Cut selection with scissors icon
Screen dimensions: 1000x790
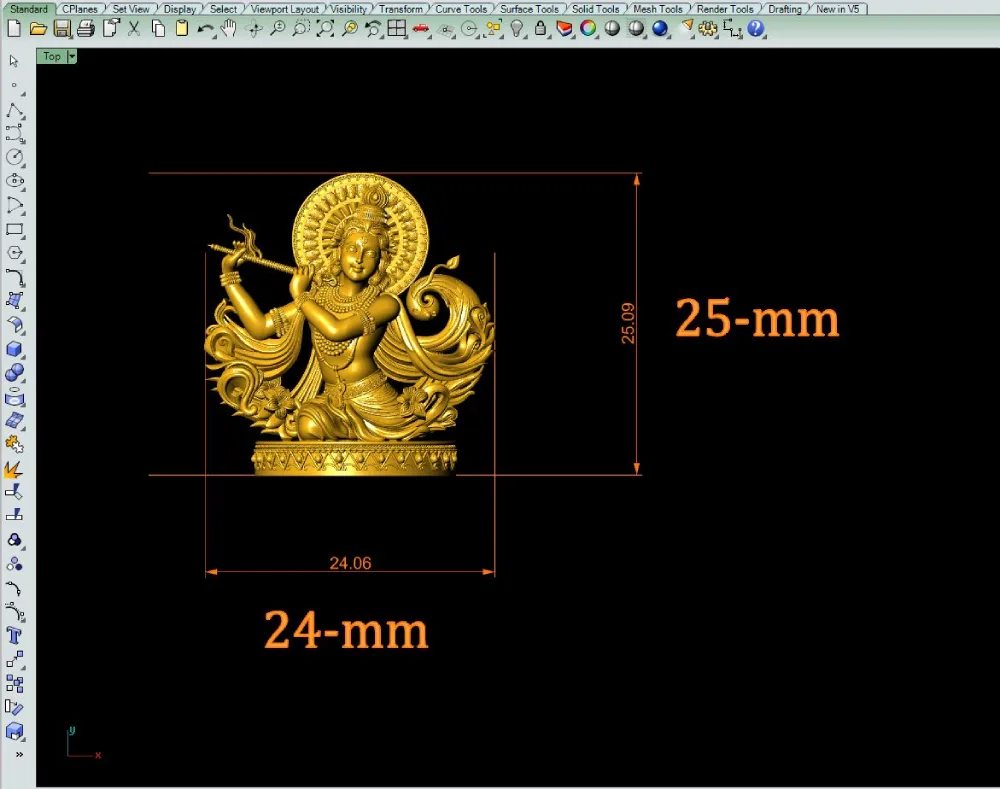click(x=134, y=29)
